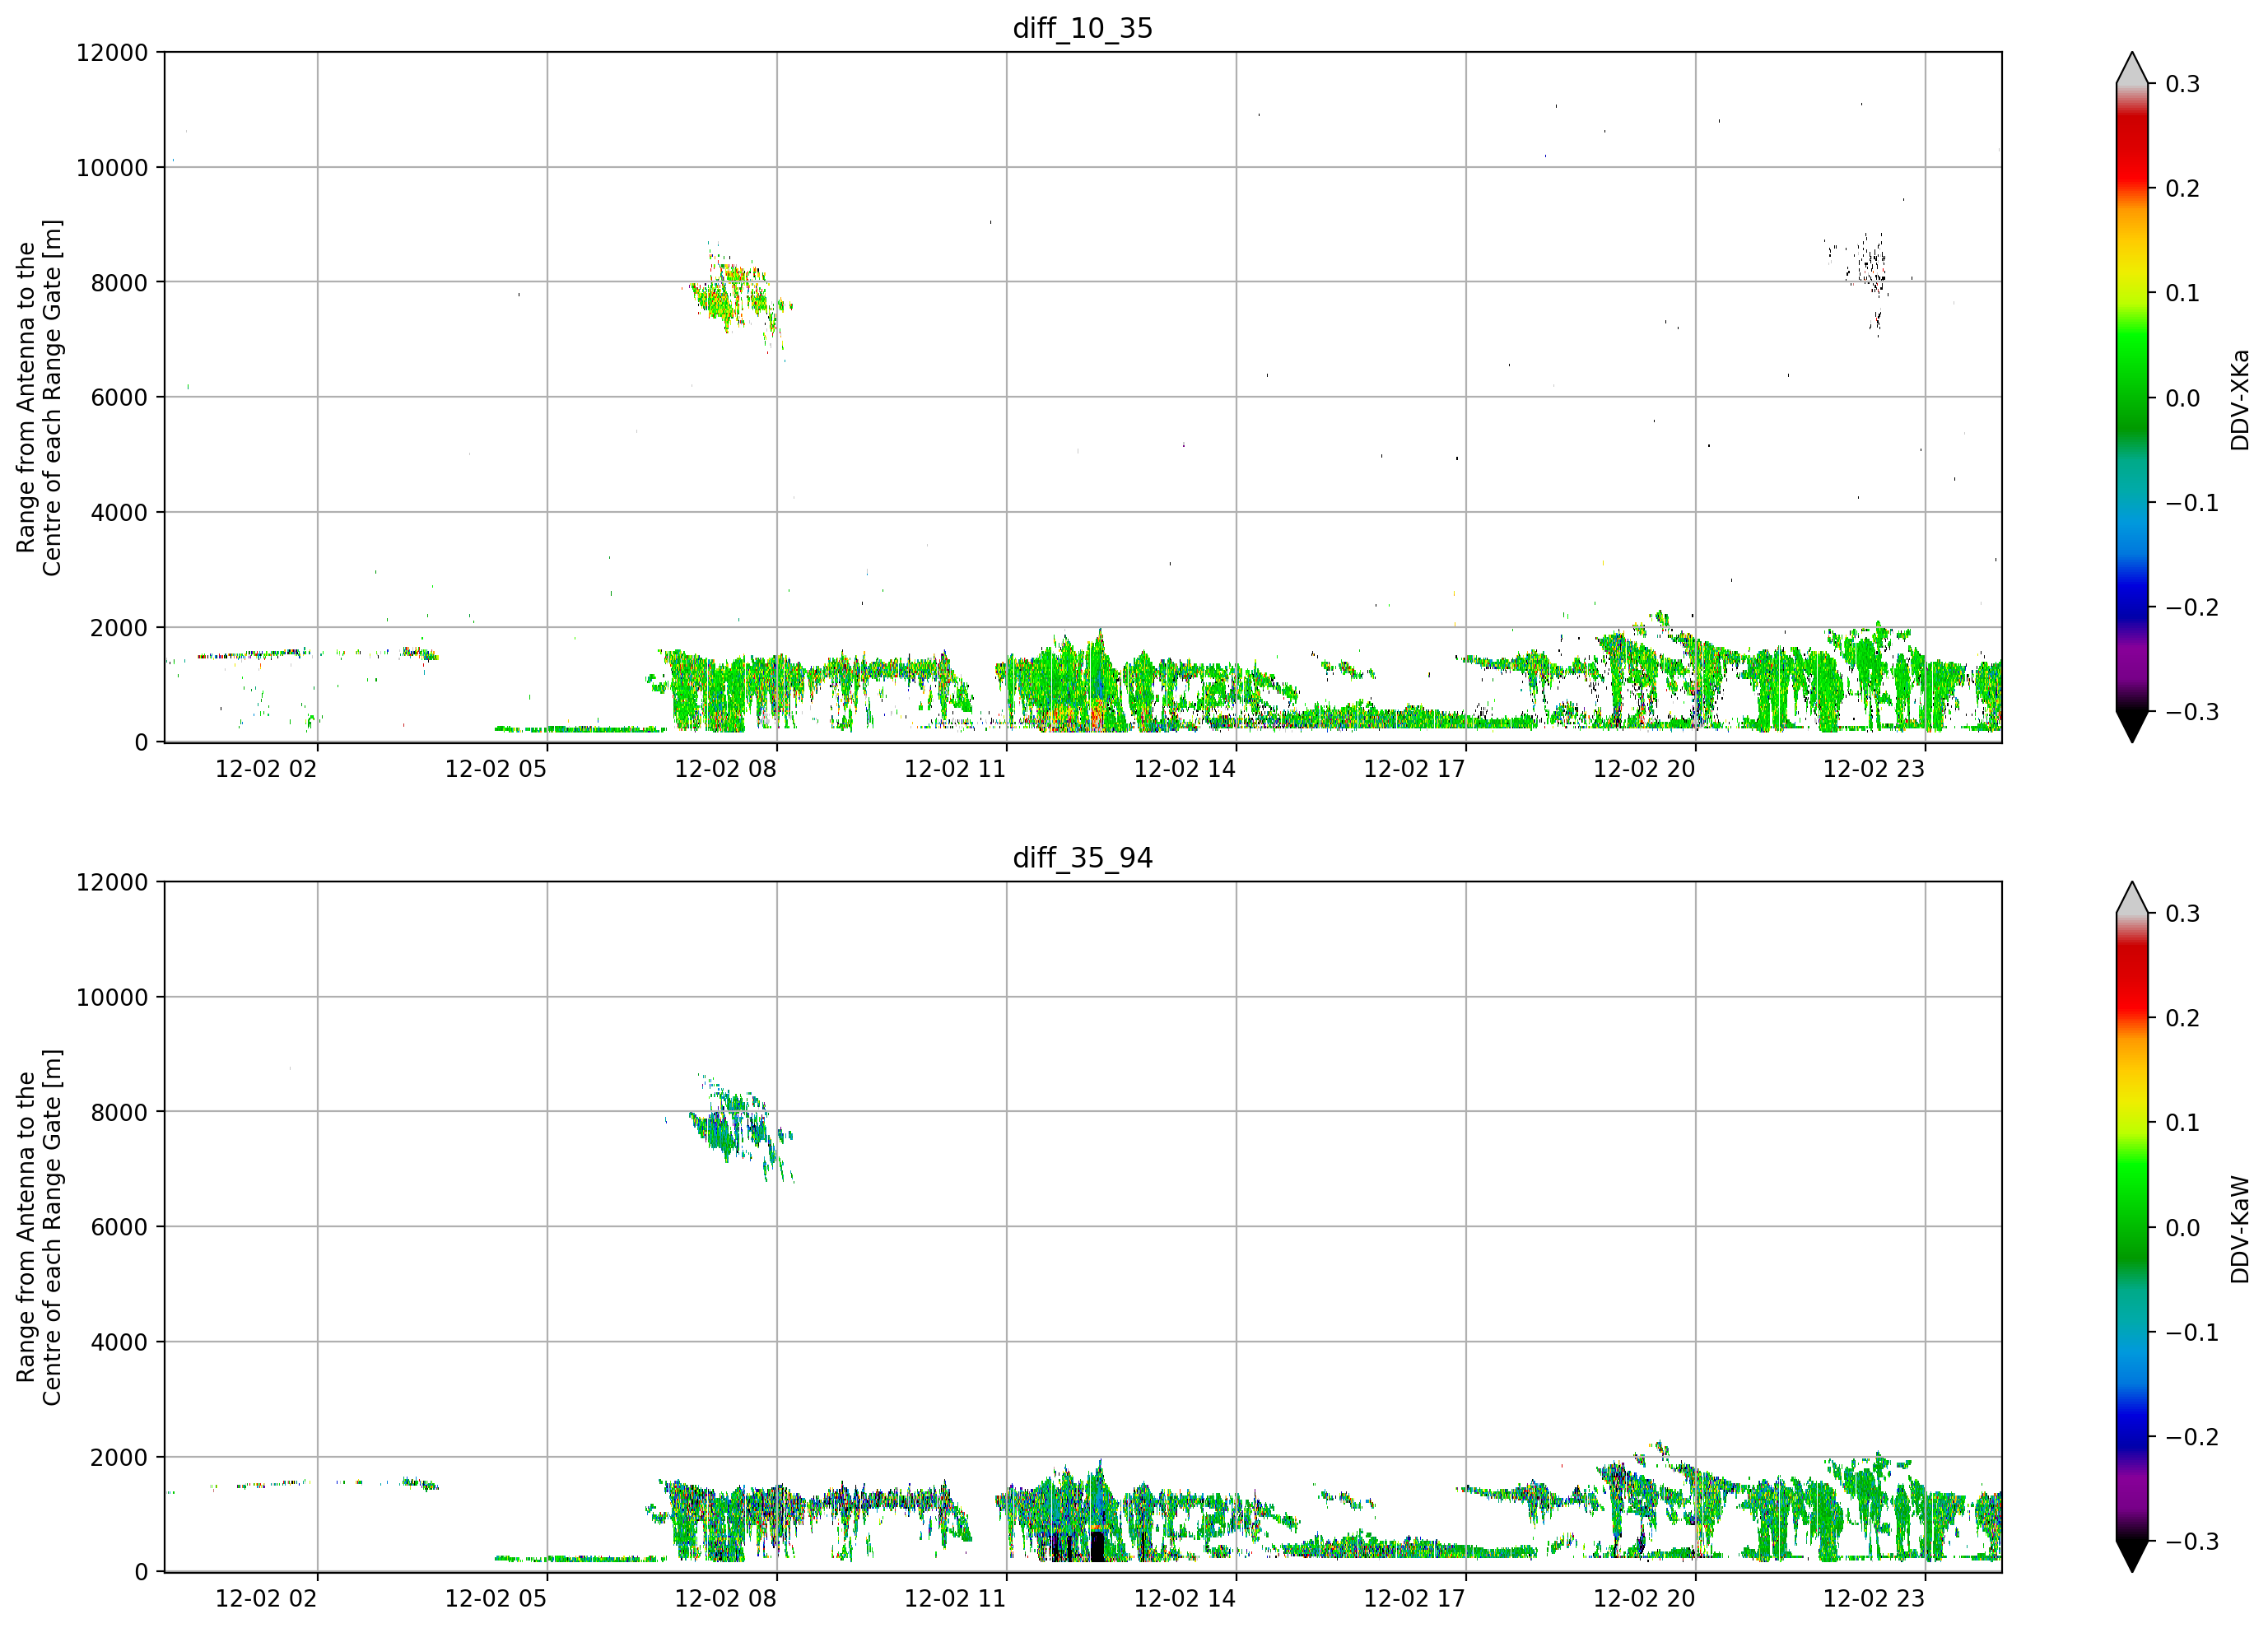Click the 6000 tick on diff_10_35 y-axis
This screenshot has width=2268, height=1628.
[x=119, y=397]
